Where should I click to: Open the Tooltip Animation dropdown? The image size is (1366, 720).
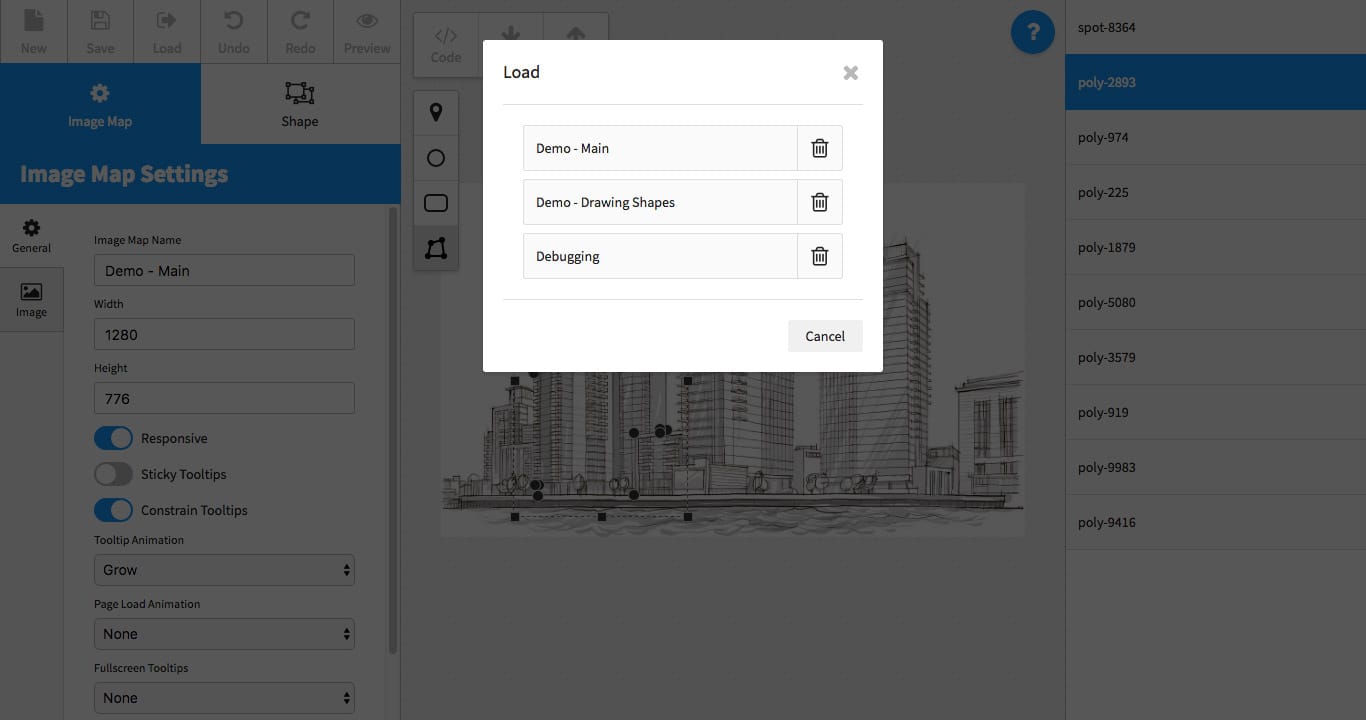click(x=224, y=570)
